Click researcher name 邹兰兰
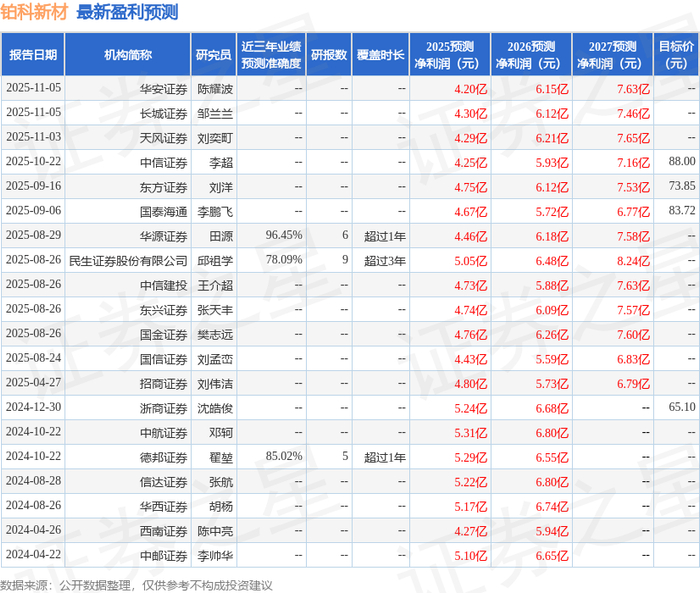 pos(215,114)
